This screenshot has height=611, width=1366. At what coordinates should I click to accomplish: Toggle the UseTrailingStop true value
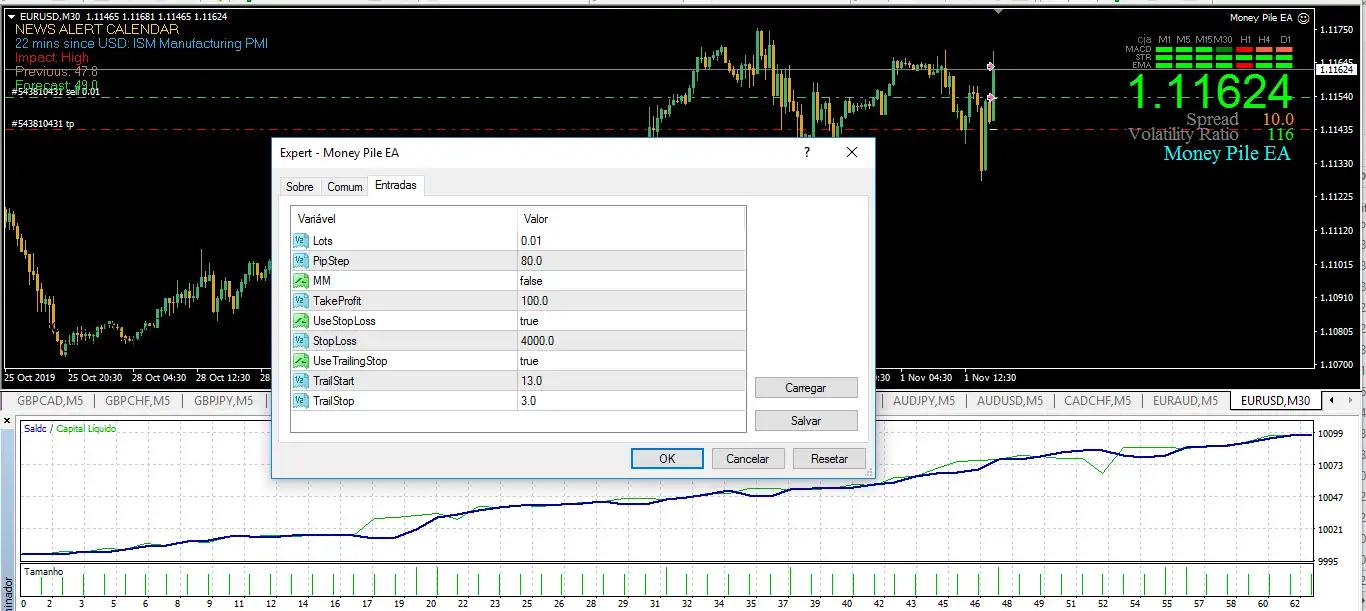(529, 361)
